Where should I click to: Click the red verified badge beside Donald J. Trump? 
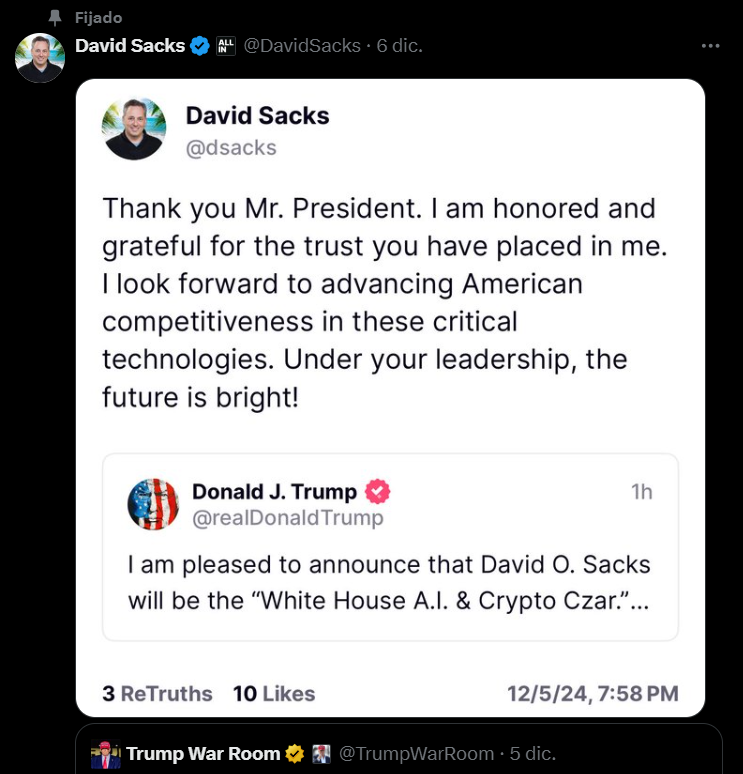coord(377,491)
